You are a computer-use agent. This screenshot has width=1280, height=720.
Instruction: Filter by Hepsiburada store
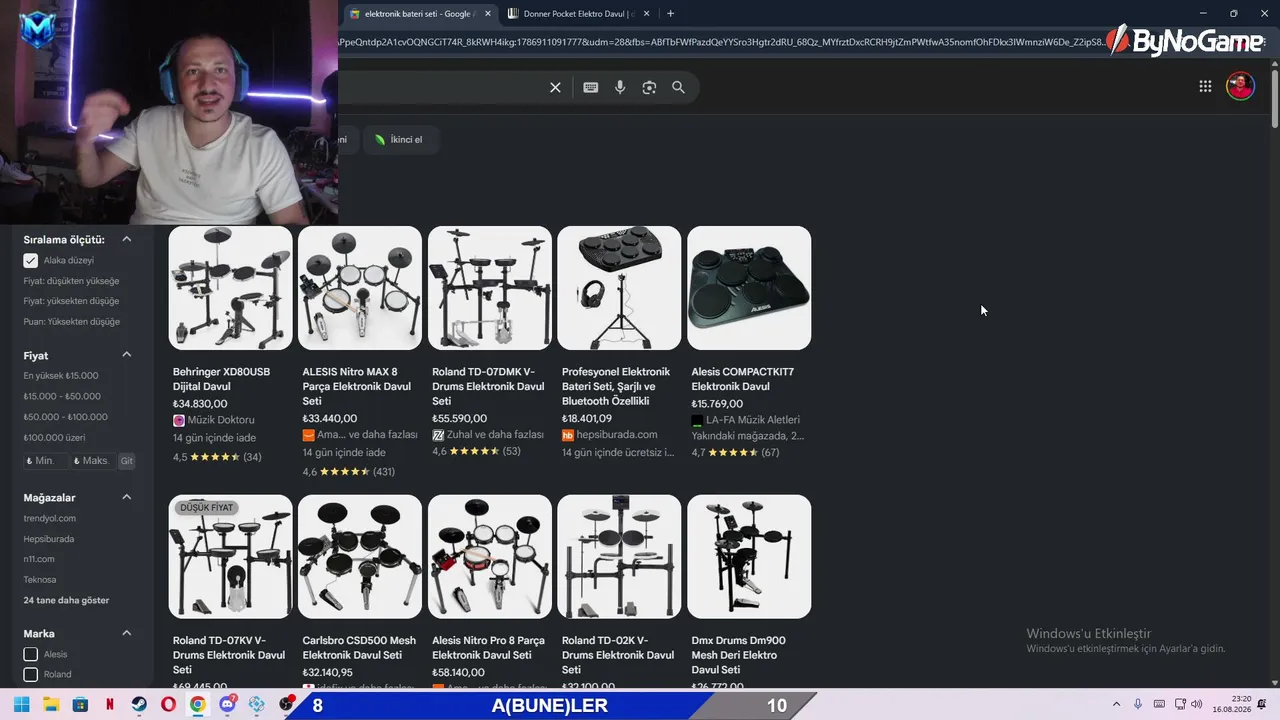(49, 539)
